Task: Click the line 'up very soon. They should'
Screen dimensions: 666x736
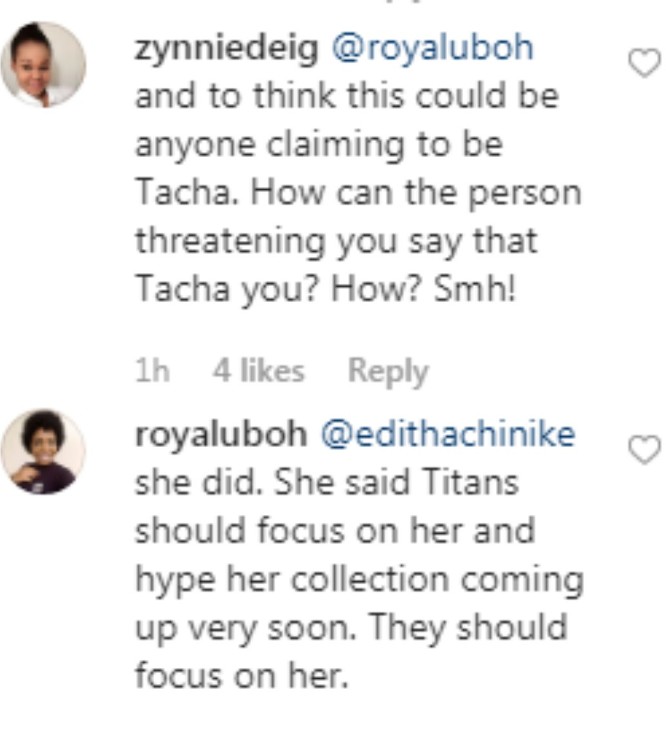Action: click(352, 628)
